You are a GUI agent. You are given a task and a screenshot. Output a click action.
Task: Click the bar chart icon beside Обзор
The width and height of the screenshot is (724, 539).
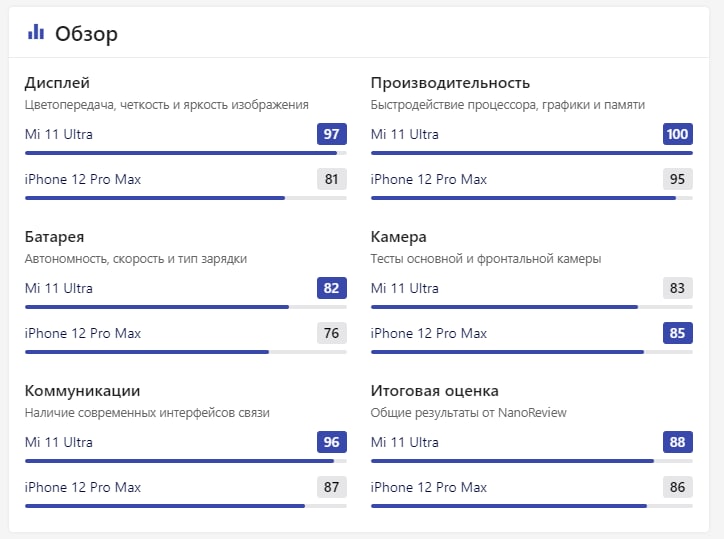tap(36, 32)
